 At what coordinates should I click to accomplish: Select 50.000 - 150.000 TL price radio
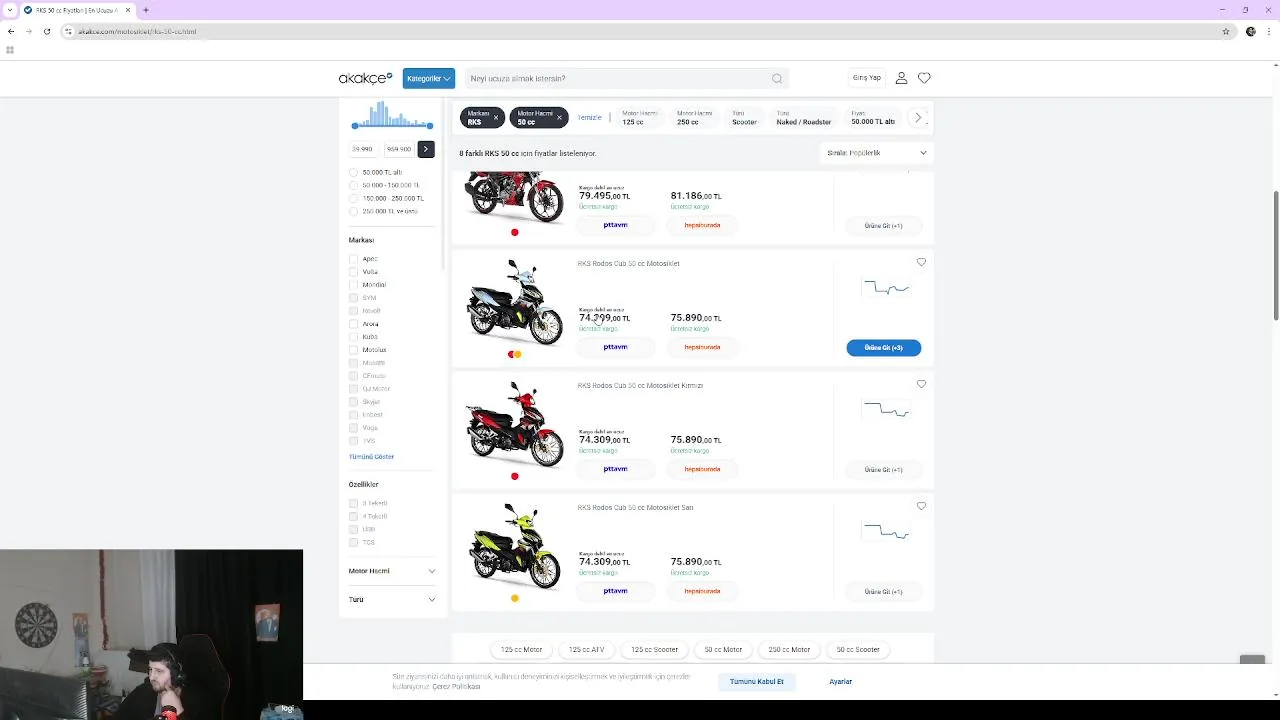[353, 185]
